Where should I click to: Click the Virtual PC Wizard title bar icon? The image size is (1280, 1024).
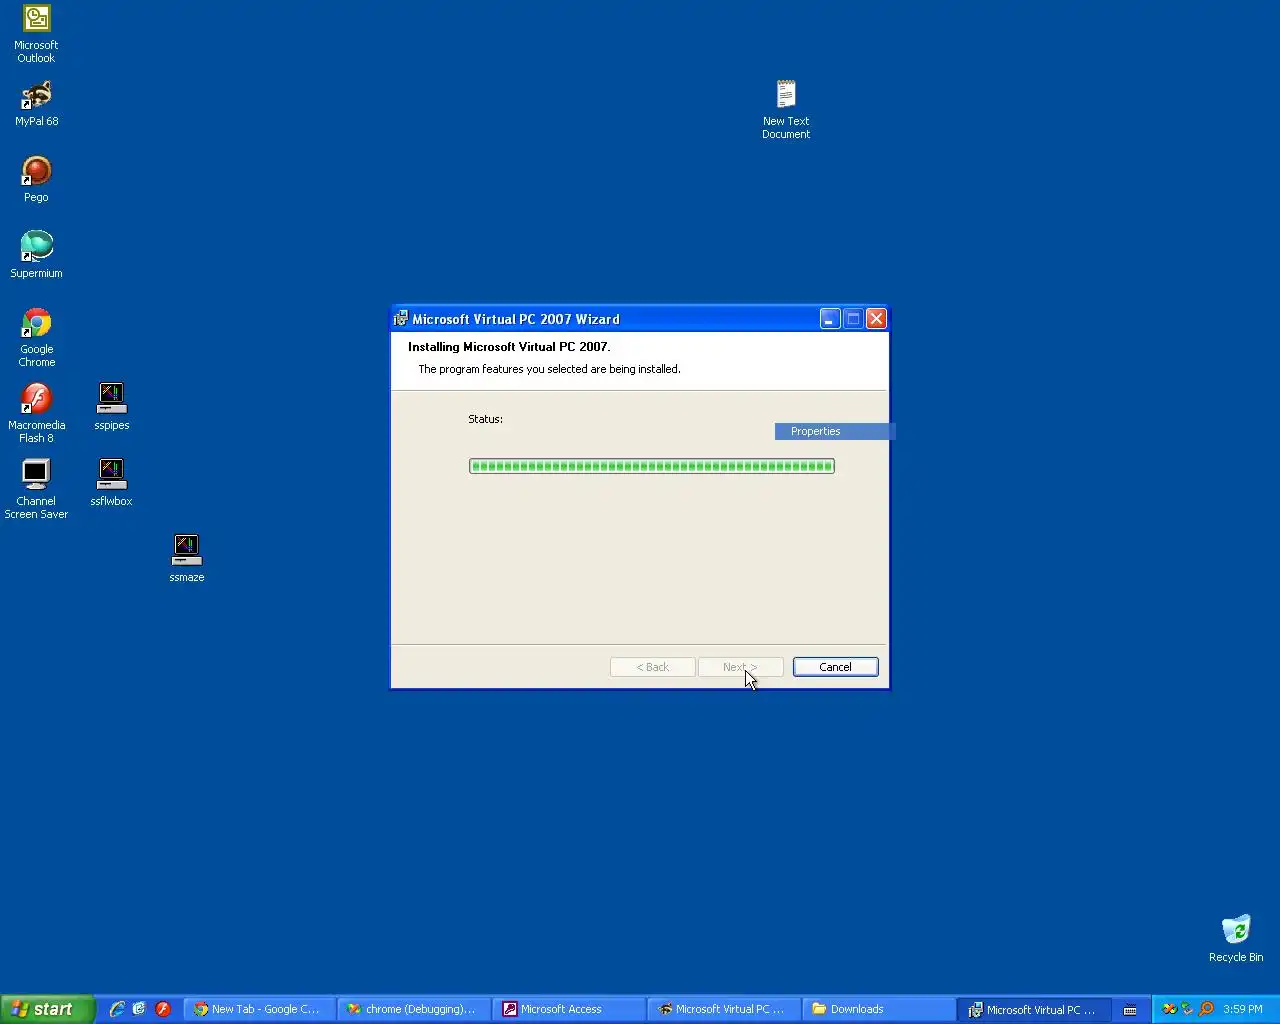pyautogui.click(x=400, y=319)
